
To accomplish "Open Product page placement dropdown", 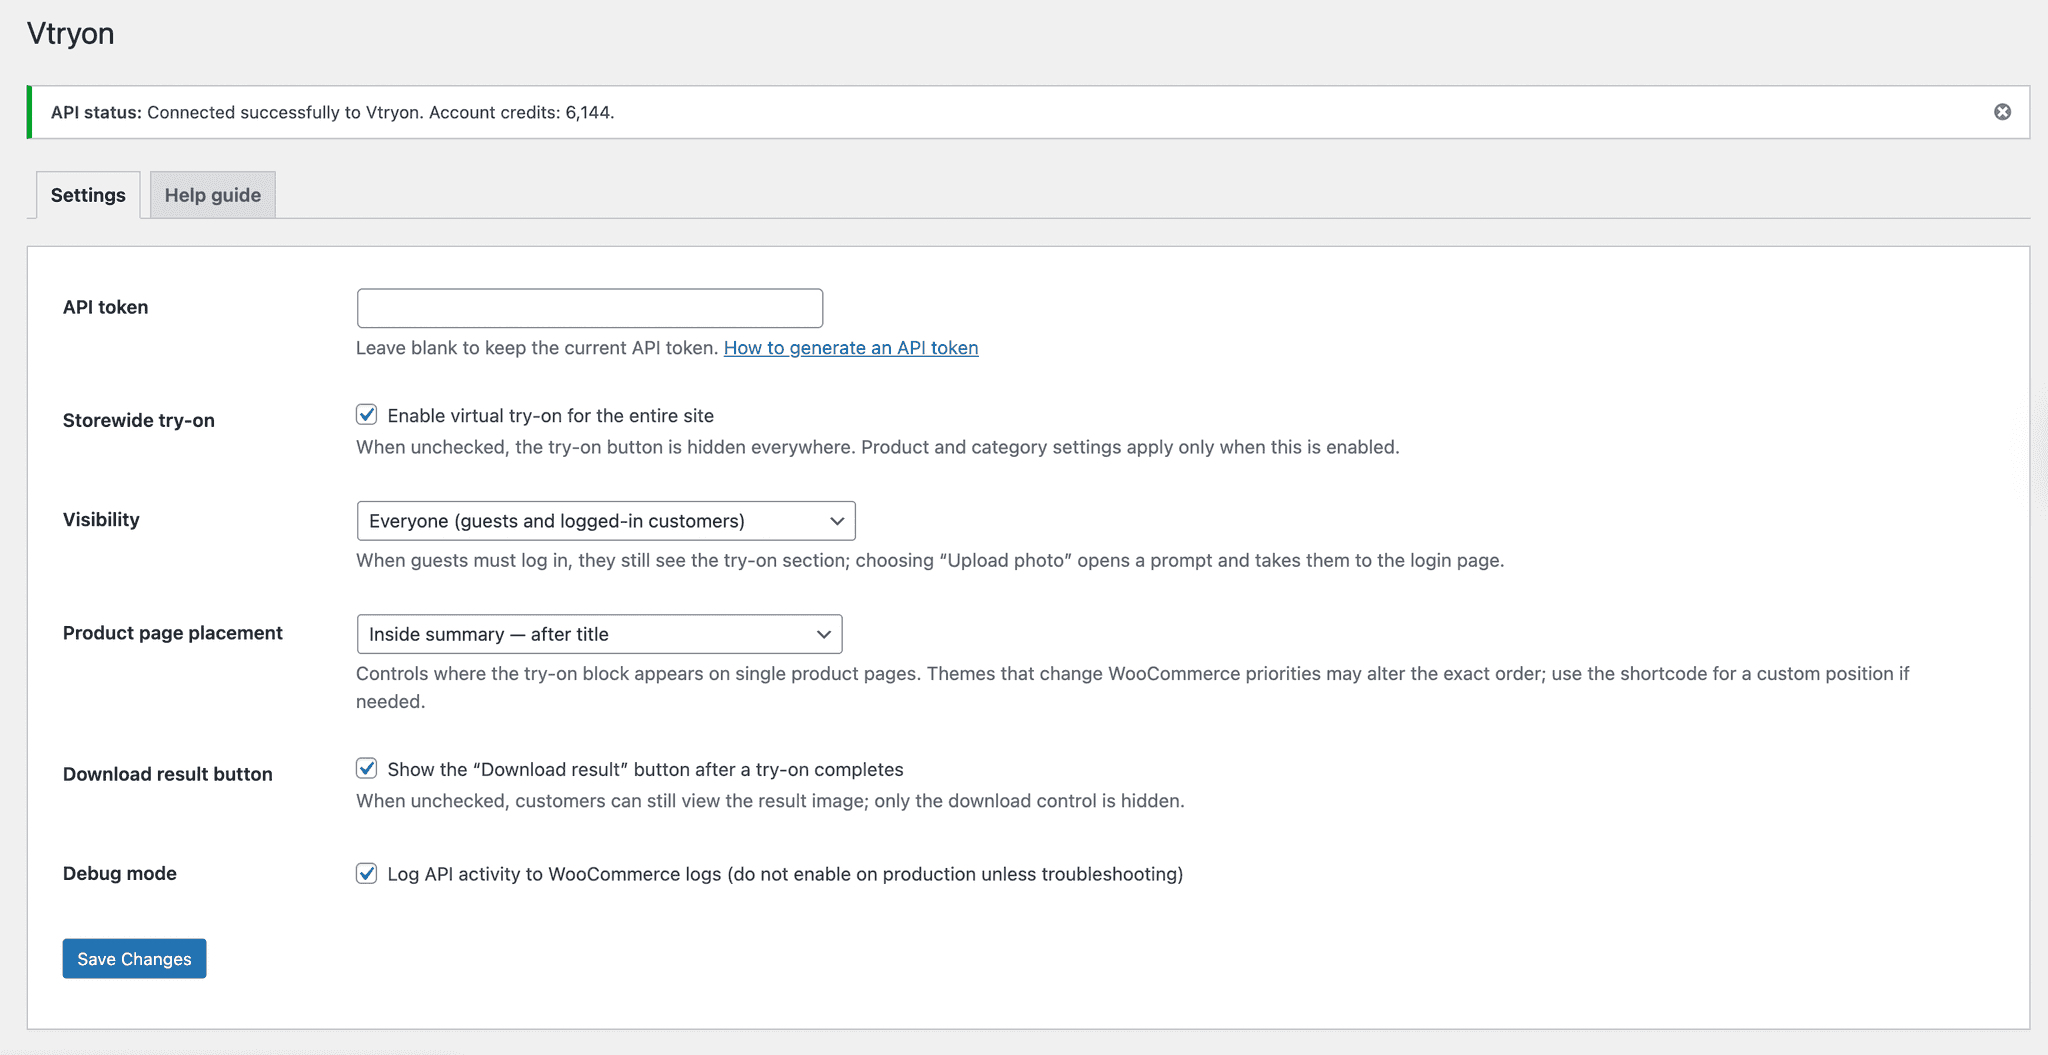I will 599,634.
